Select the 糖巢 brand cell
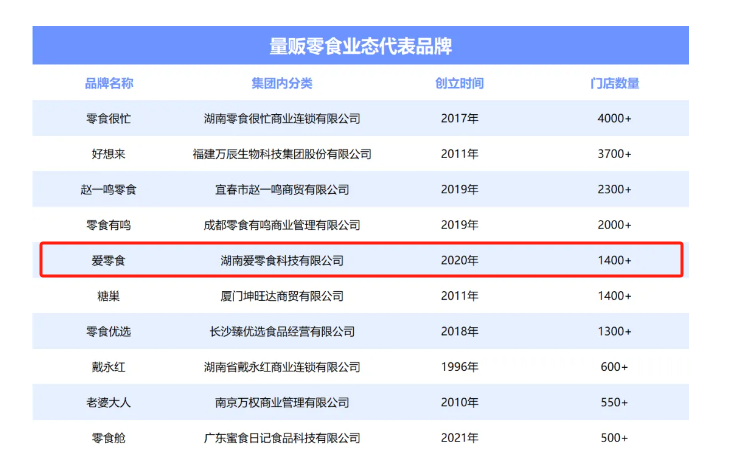 [x=109, y=296]
